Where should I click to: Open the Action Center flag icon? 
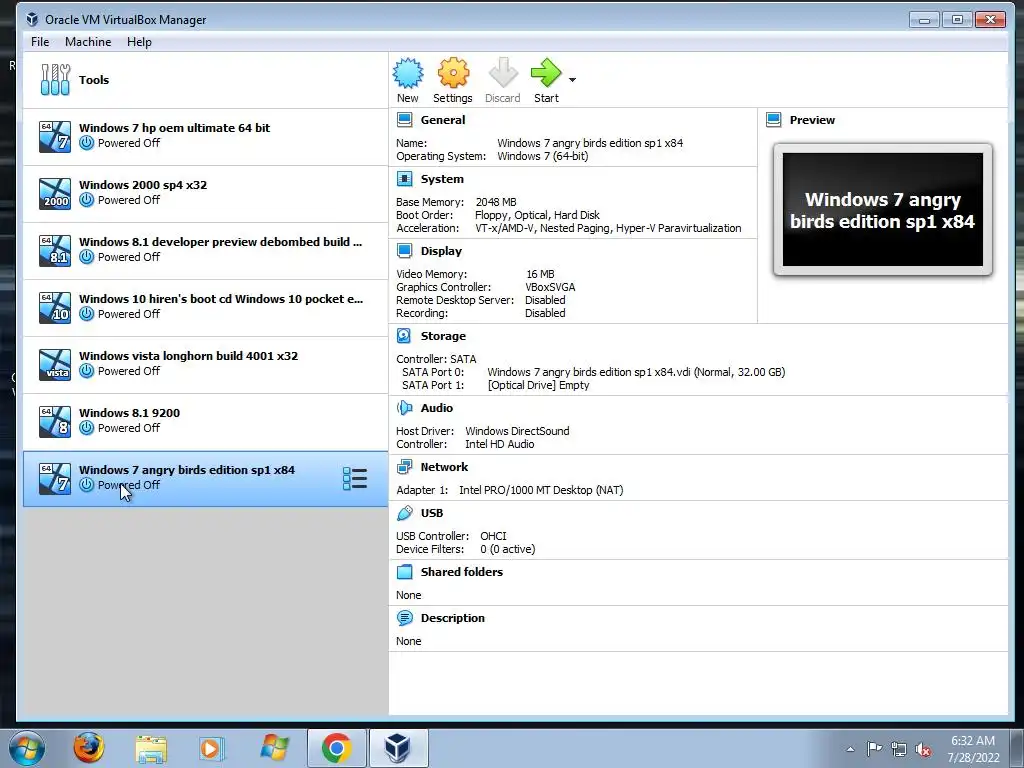point(874,748)
